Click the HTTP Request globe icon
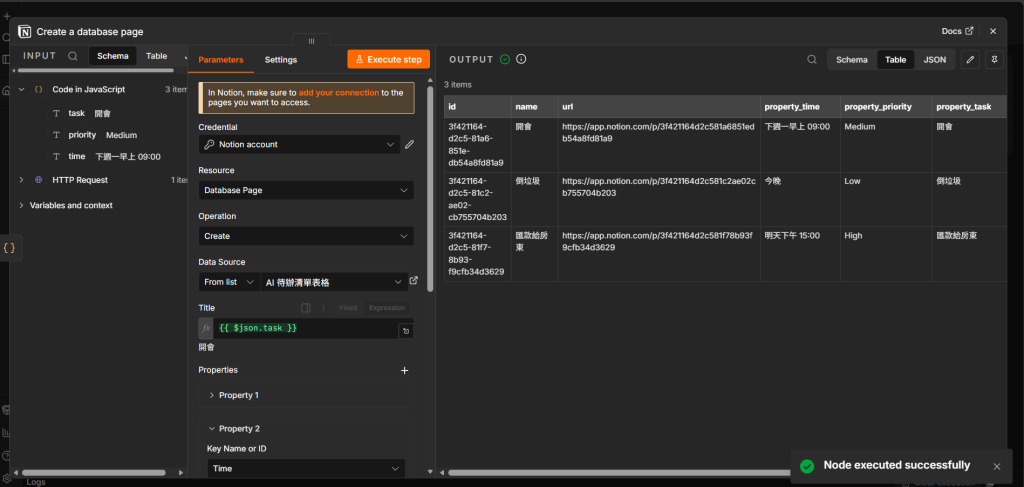Screen dimensions: 1024x487 [x=39, y=180]
